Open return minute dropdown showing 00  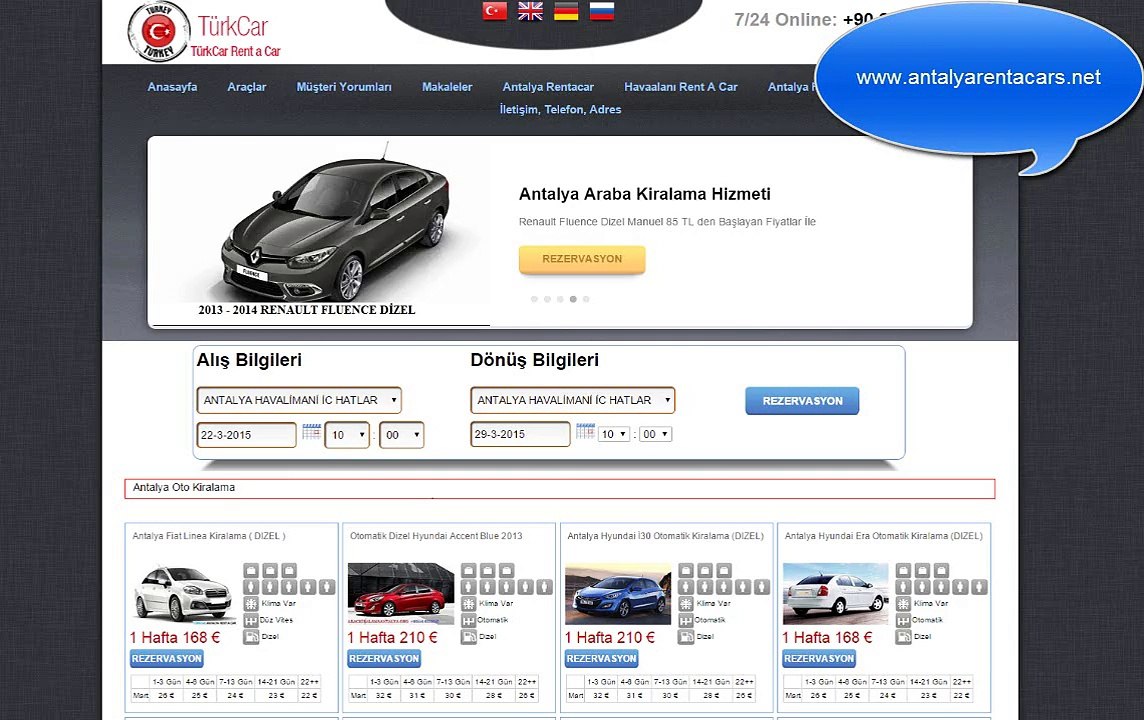tap(656, 434)
